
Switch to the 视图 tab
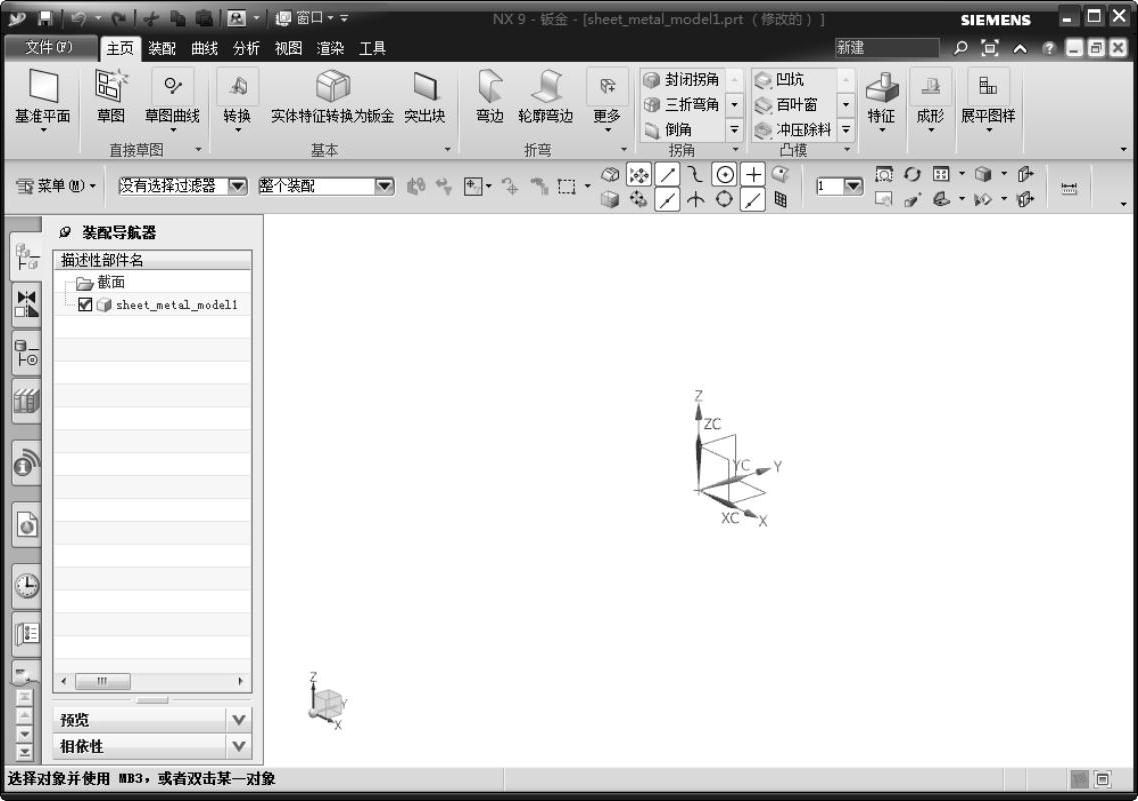coord(288,49)
